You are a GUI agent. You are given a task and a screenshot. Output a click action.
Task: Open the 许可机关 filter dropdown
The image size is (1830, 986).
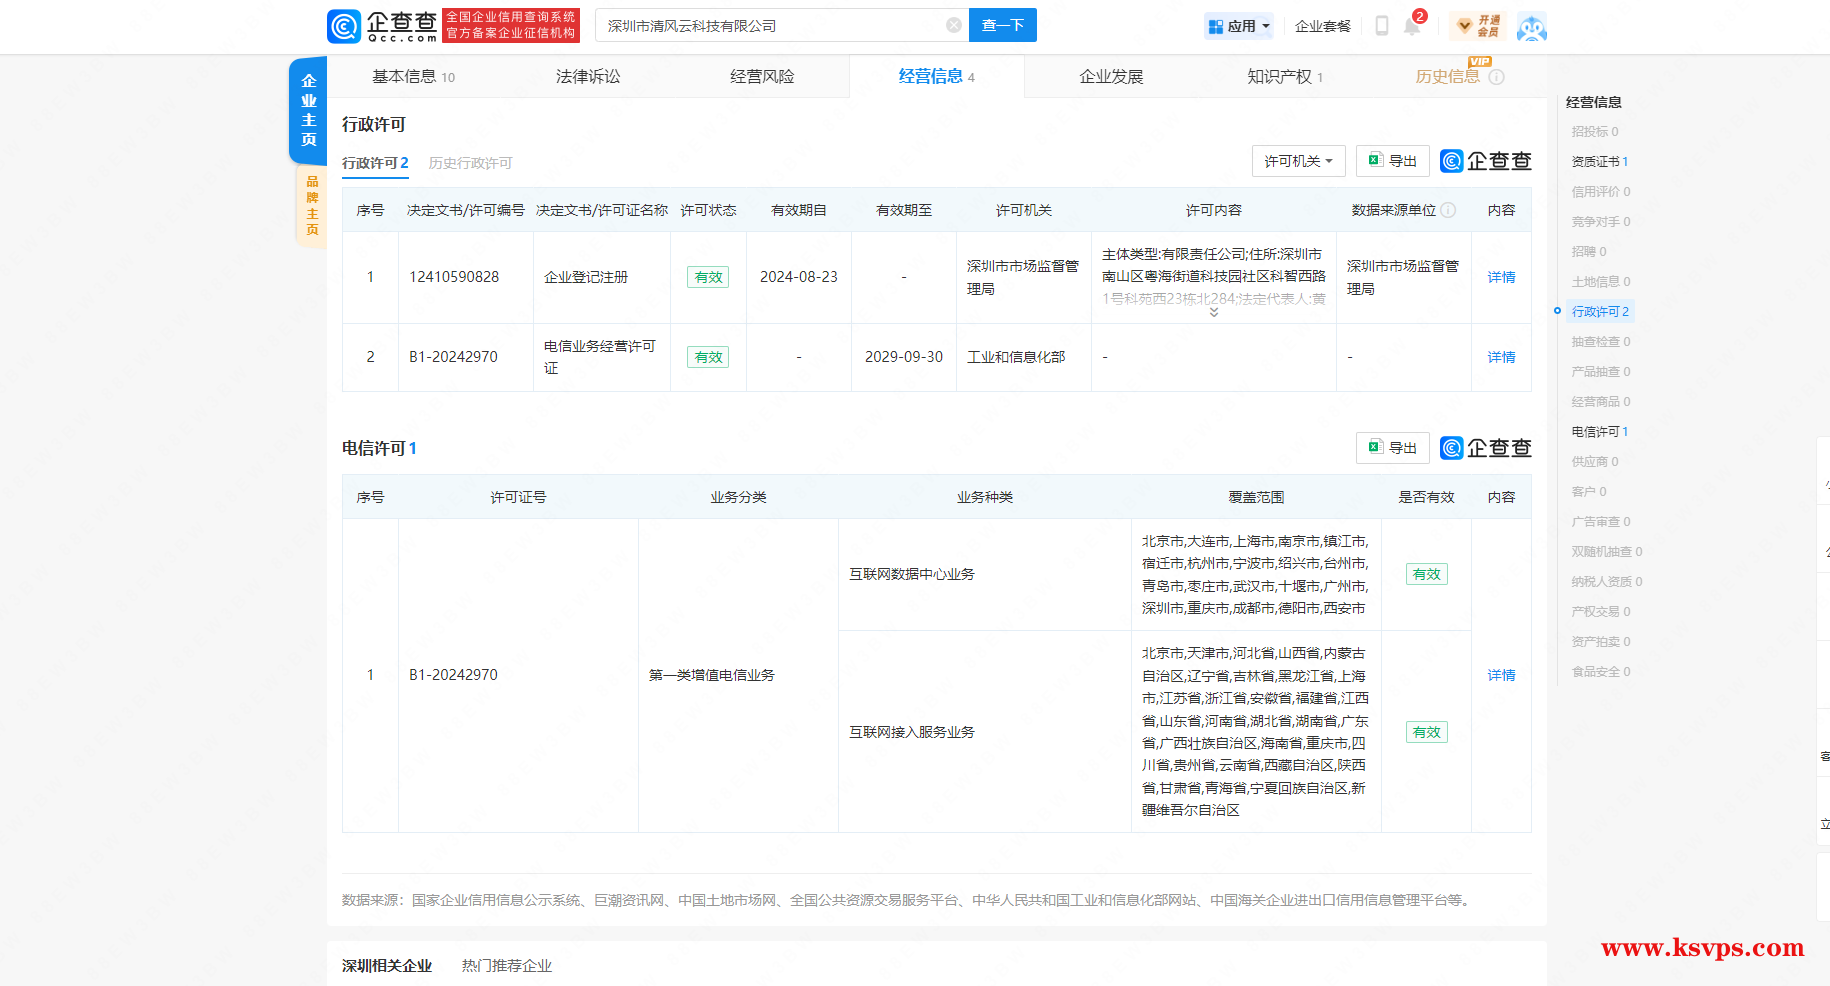coord(1298,161)
